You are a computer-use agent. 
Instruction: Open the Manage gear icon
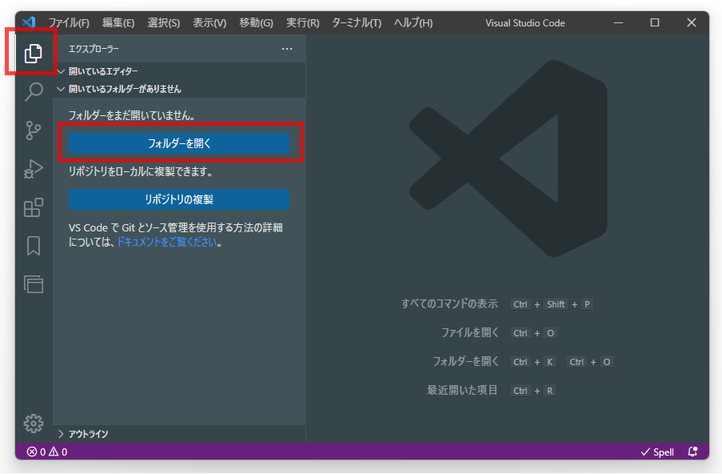click(x=34, y=423)
